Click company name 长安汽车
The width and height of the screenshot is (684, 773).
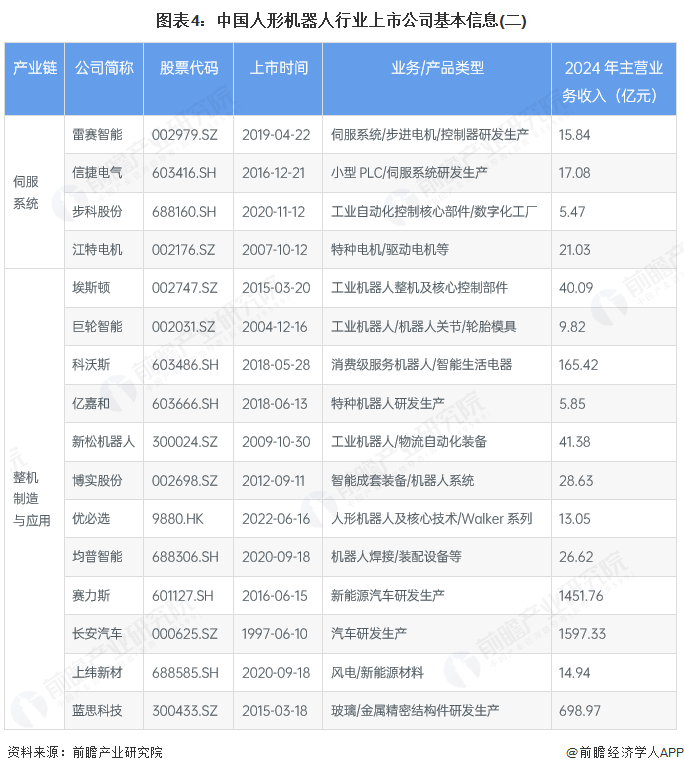(x=97, y=634)
